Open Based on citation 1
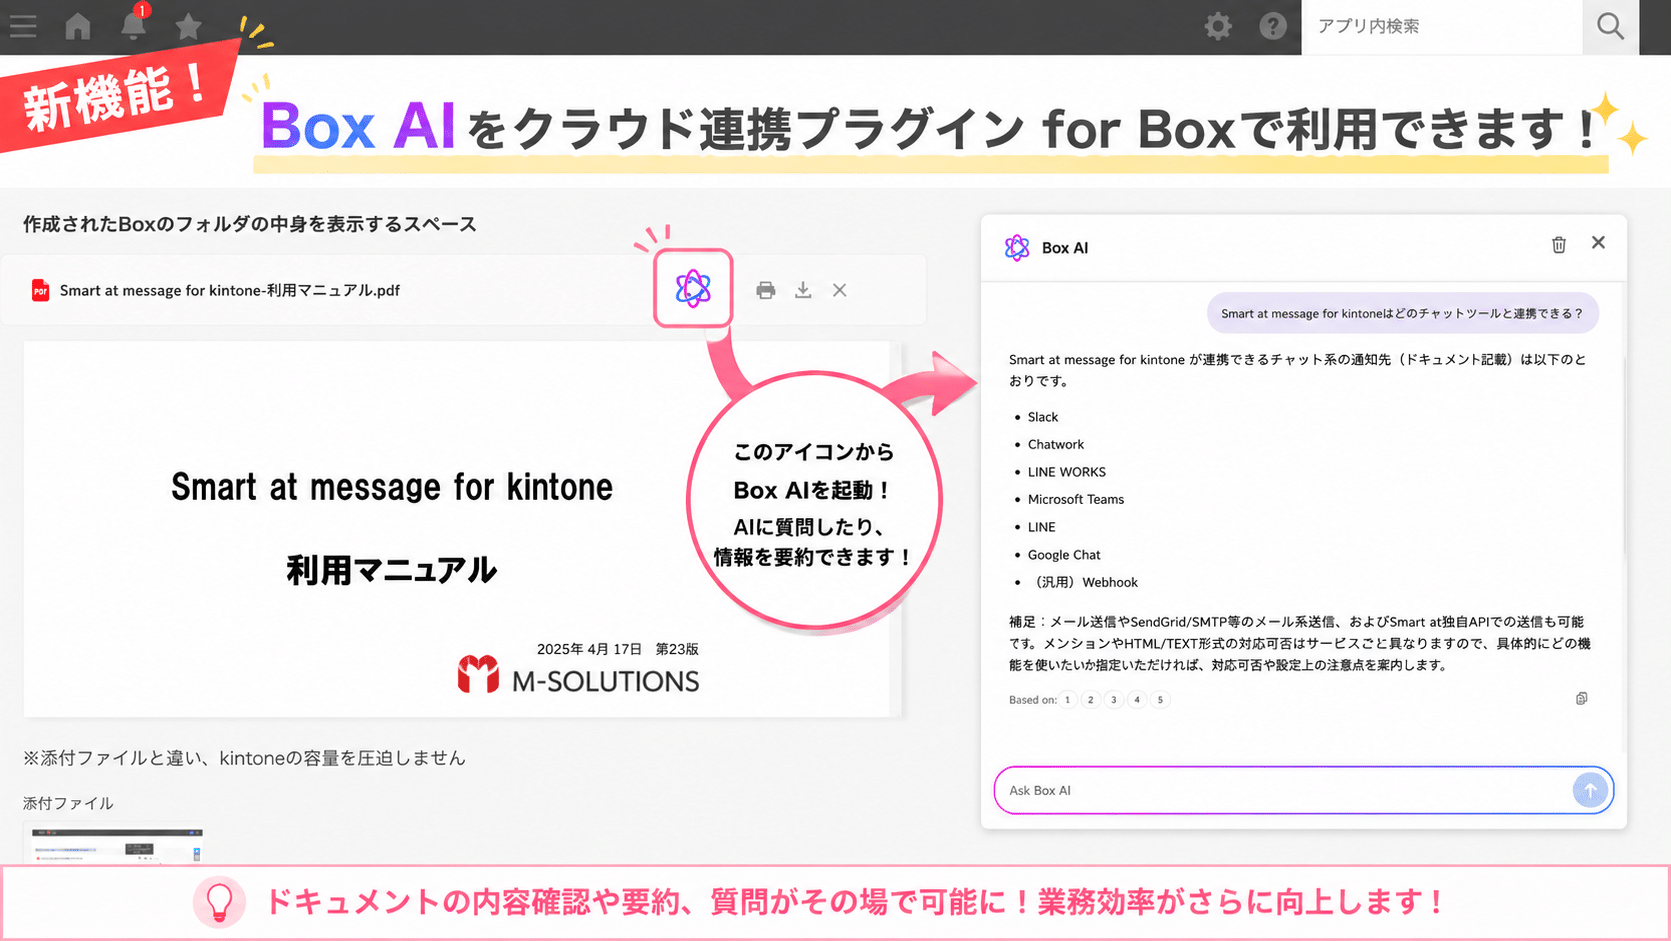Screen dimensions: 1671x941 pyautogui.click(x=1068, y=700)
